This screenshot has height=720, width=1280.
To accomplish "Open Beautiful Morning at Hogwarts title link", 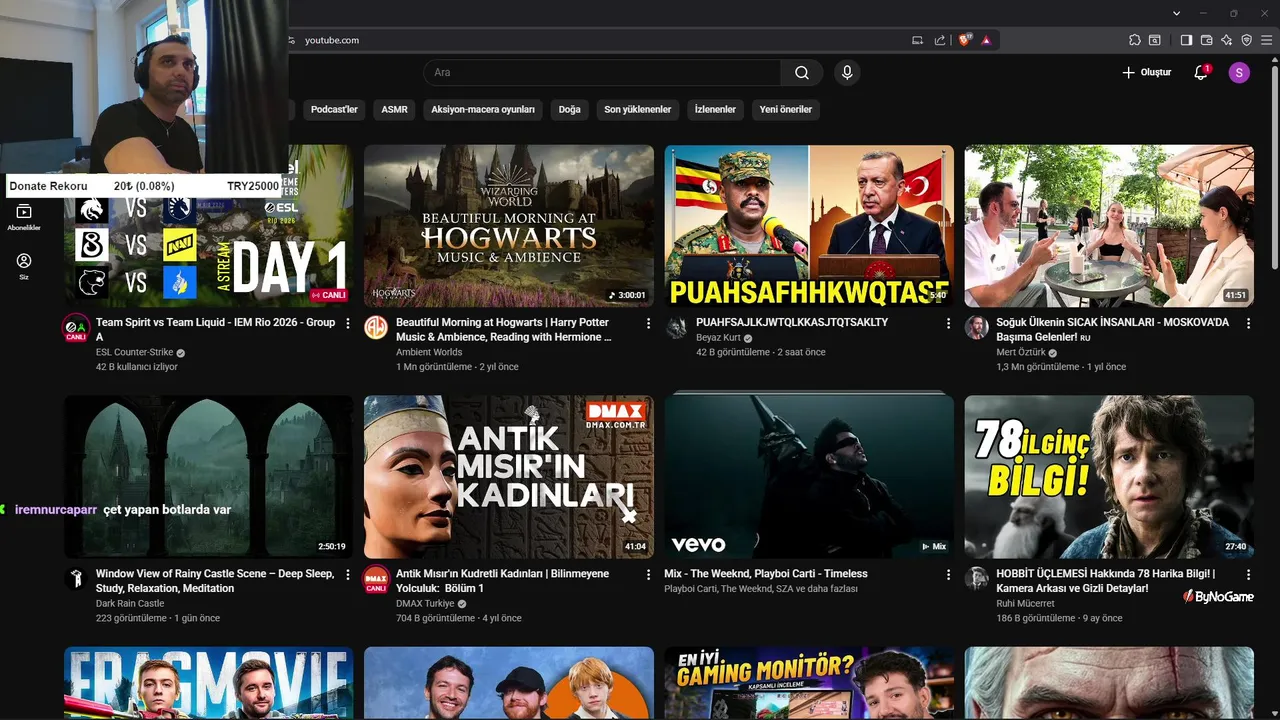I will pos(503,329).
